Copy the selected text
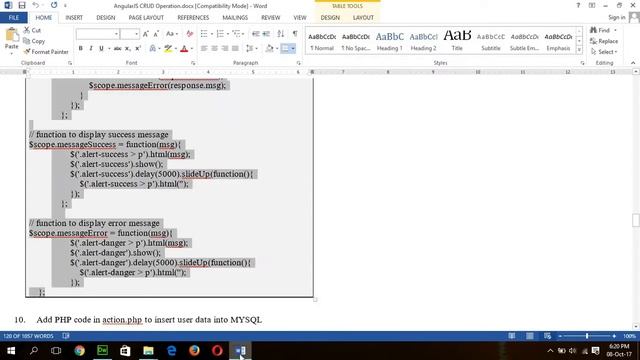 pyautogui.click(x=34, y=41)
